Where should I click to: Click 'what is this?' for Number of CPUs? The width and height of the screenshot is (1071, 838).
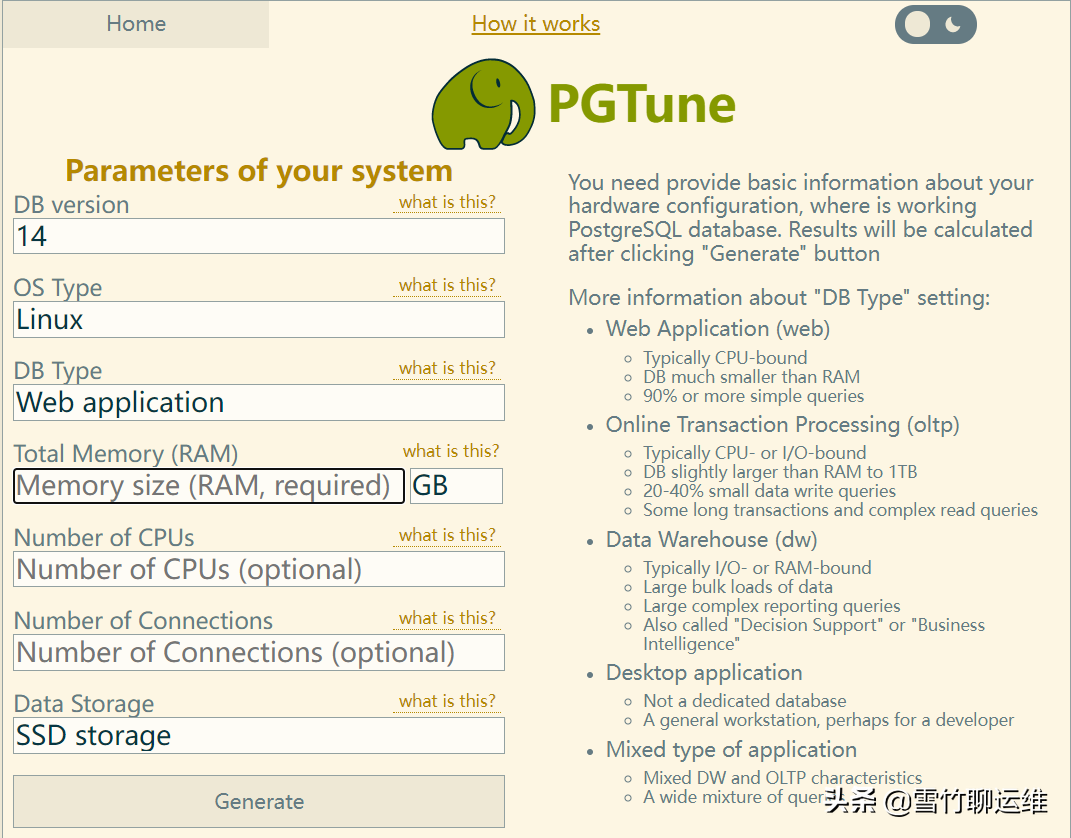coord(447,535)
